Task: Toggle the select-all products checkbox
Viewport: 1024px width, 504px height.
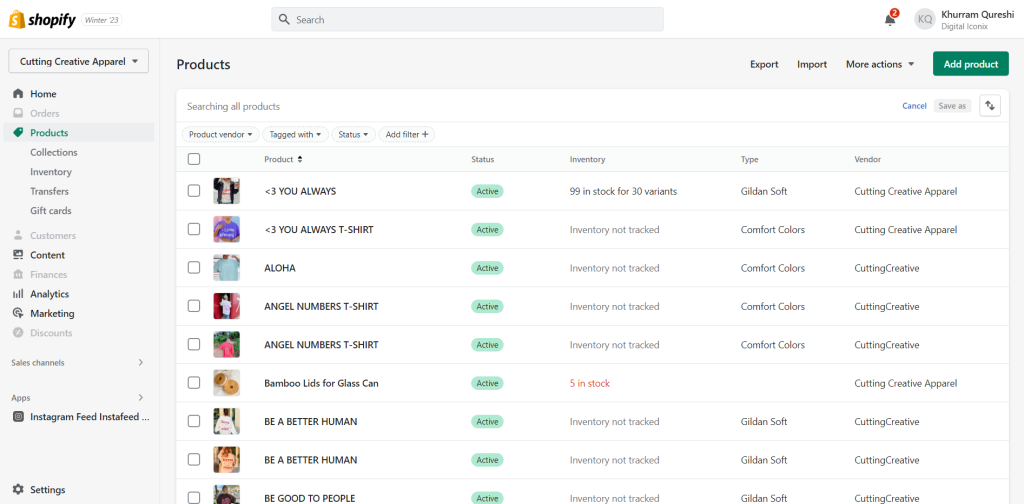Action: (194, 159)
